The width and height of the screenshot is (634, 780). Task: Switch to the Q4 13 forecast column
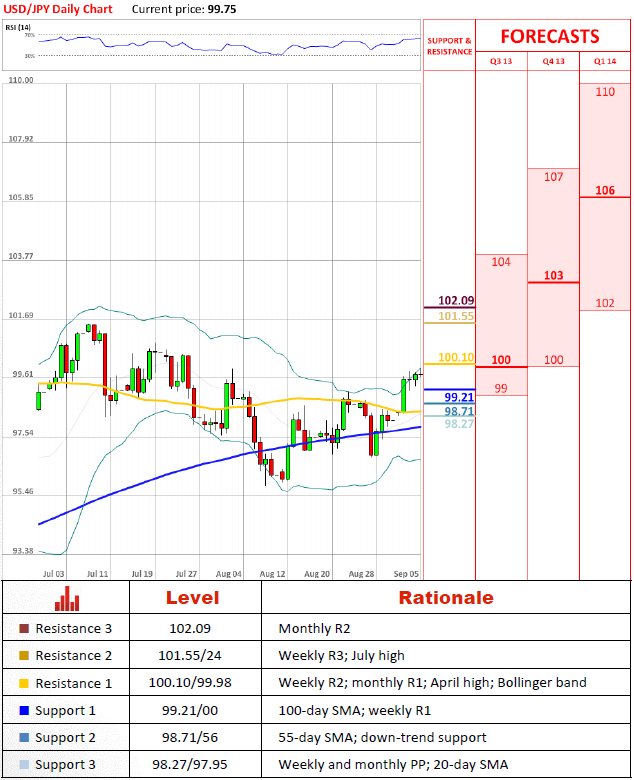553,61
